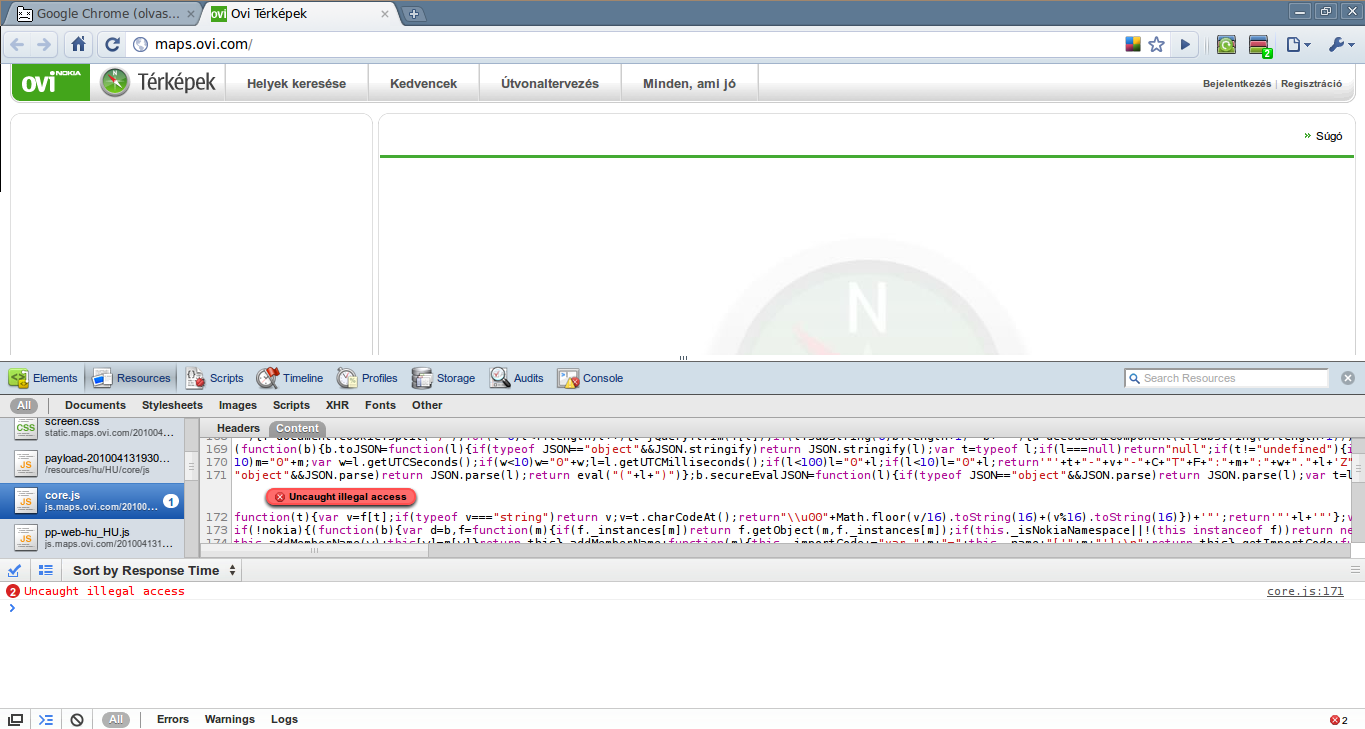Click the Search Resources field

[x=1226, y=378]
